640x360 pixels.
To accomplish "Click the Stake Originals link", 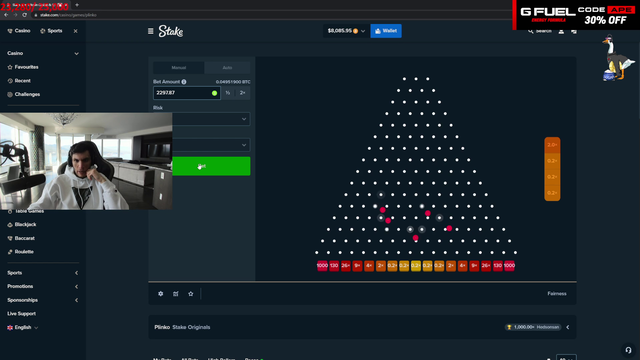I will (191, 327).
